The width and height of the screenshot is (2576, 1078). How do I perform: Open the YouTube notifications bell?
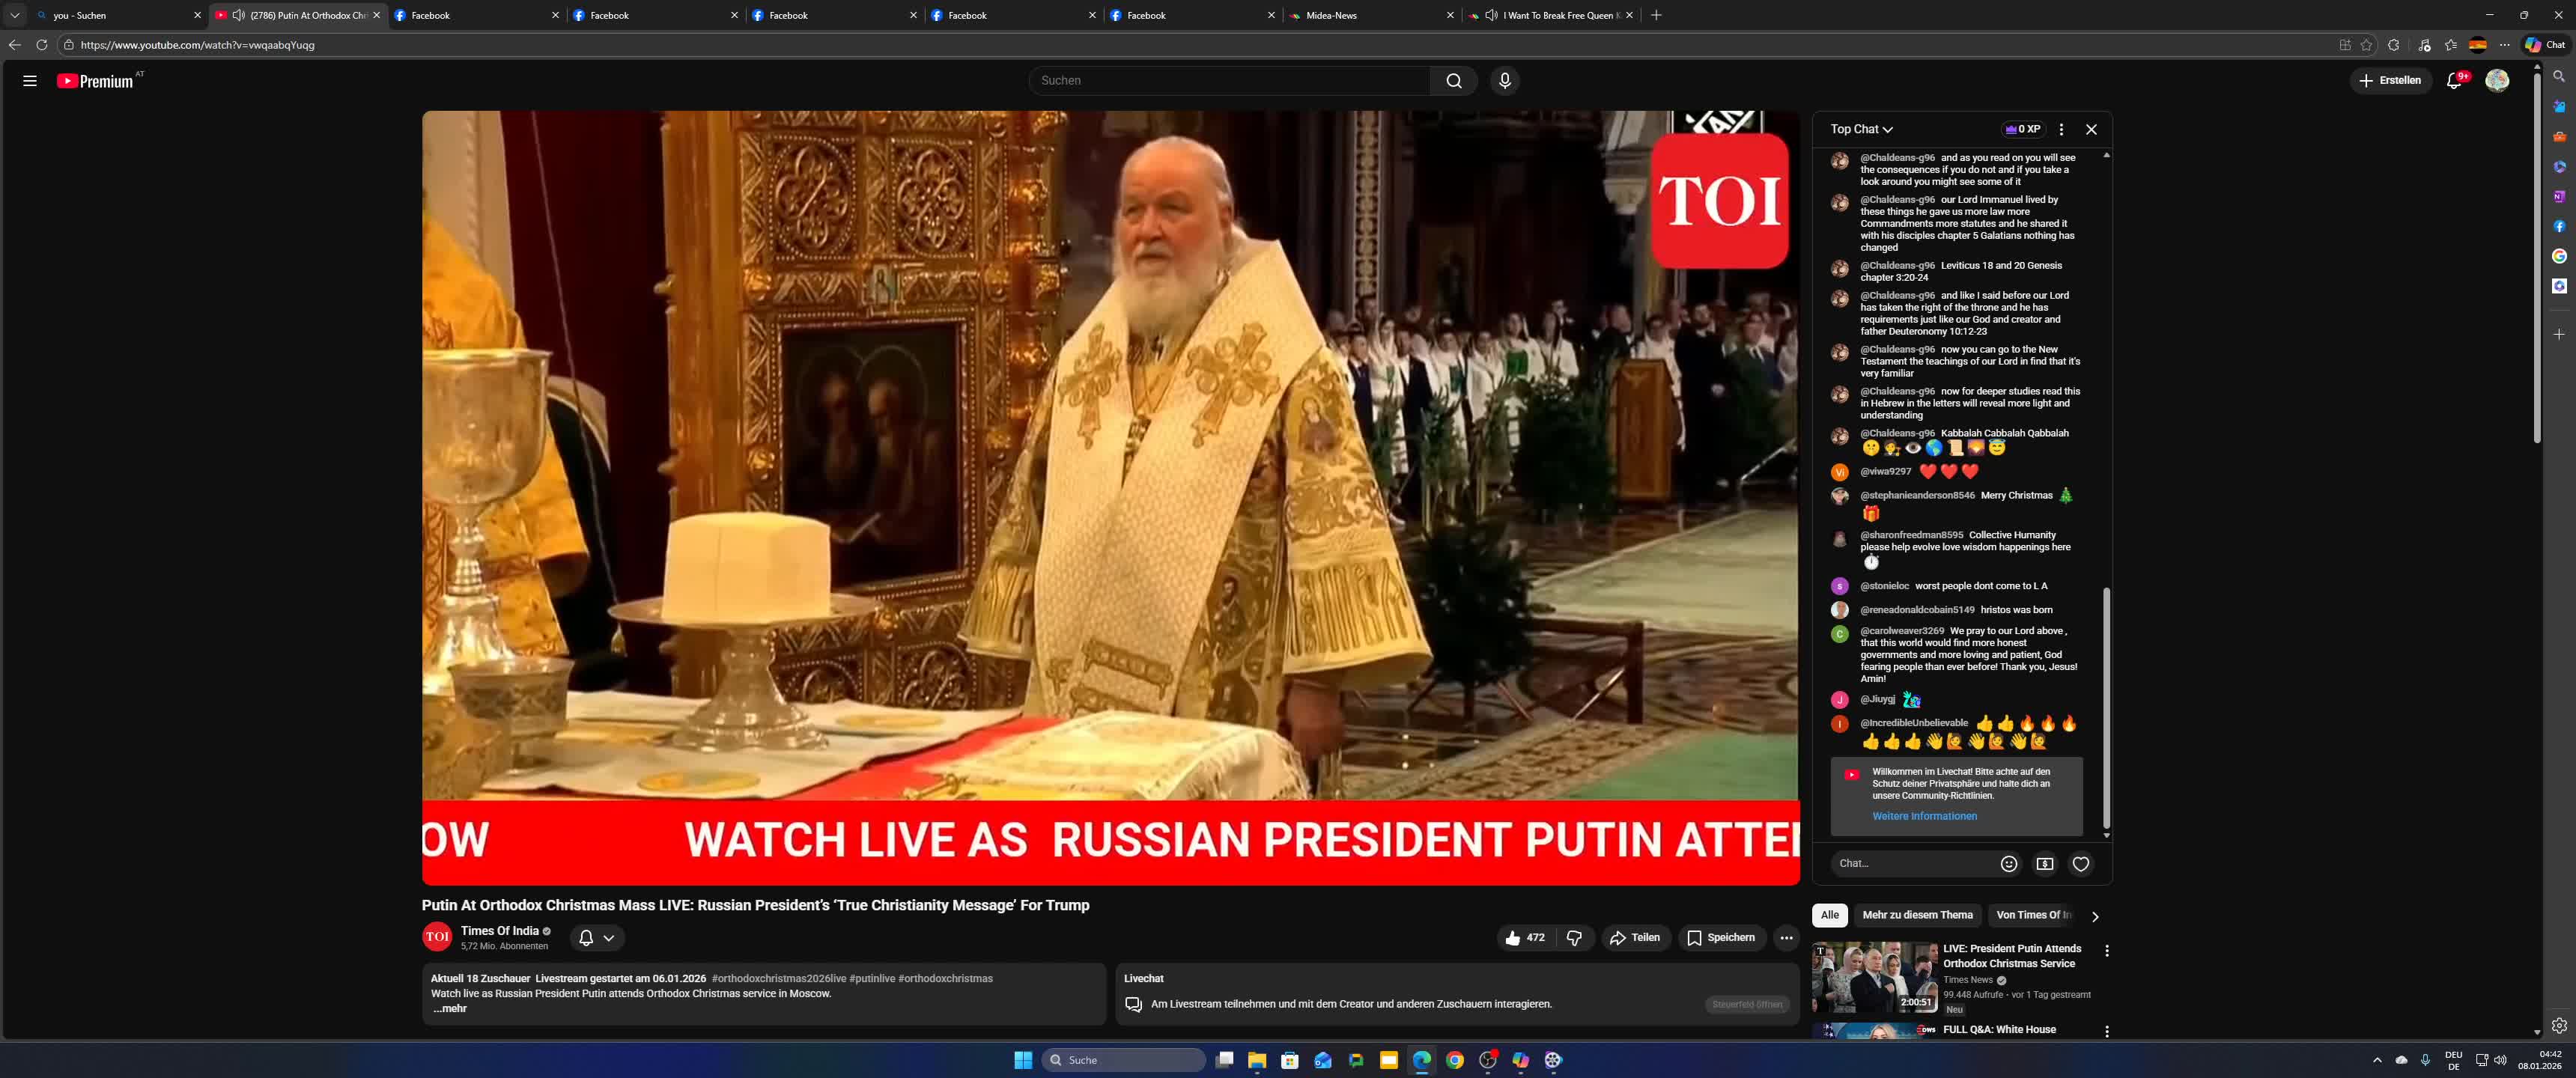[2453, 81]
